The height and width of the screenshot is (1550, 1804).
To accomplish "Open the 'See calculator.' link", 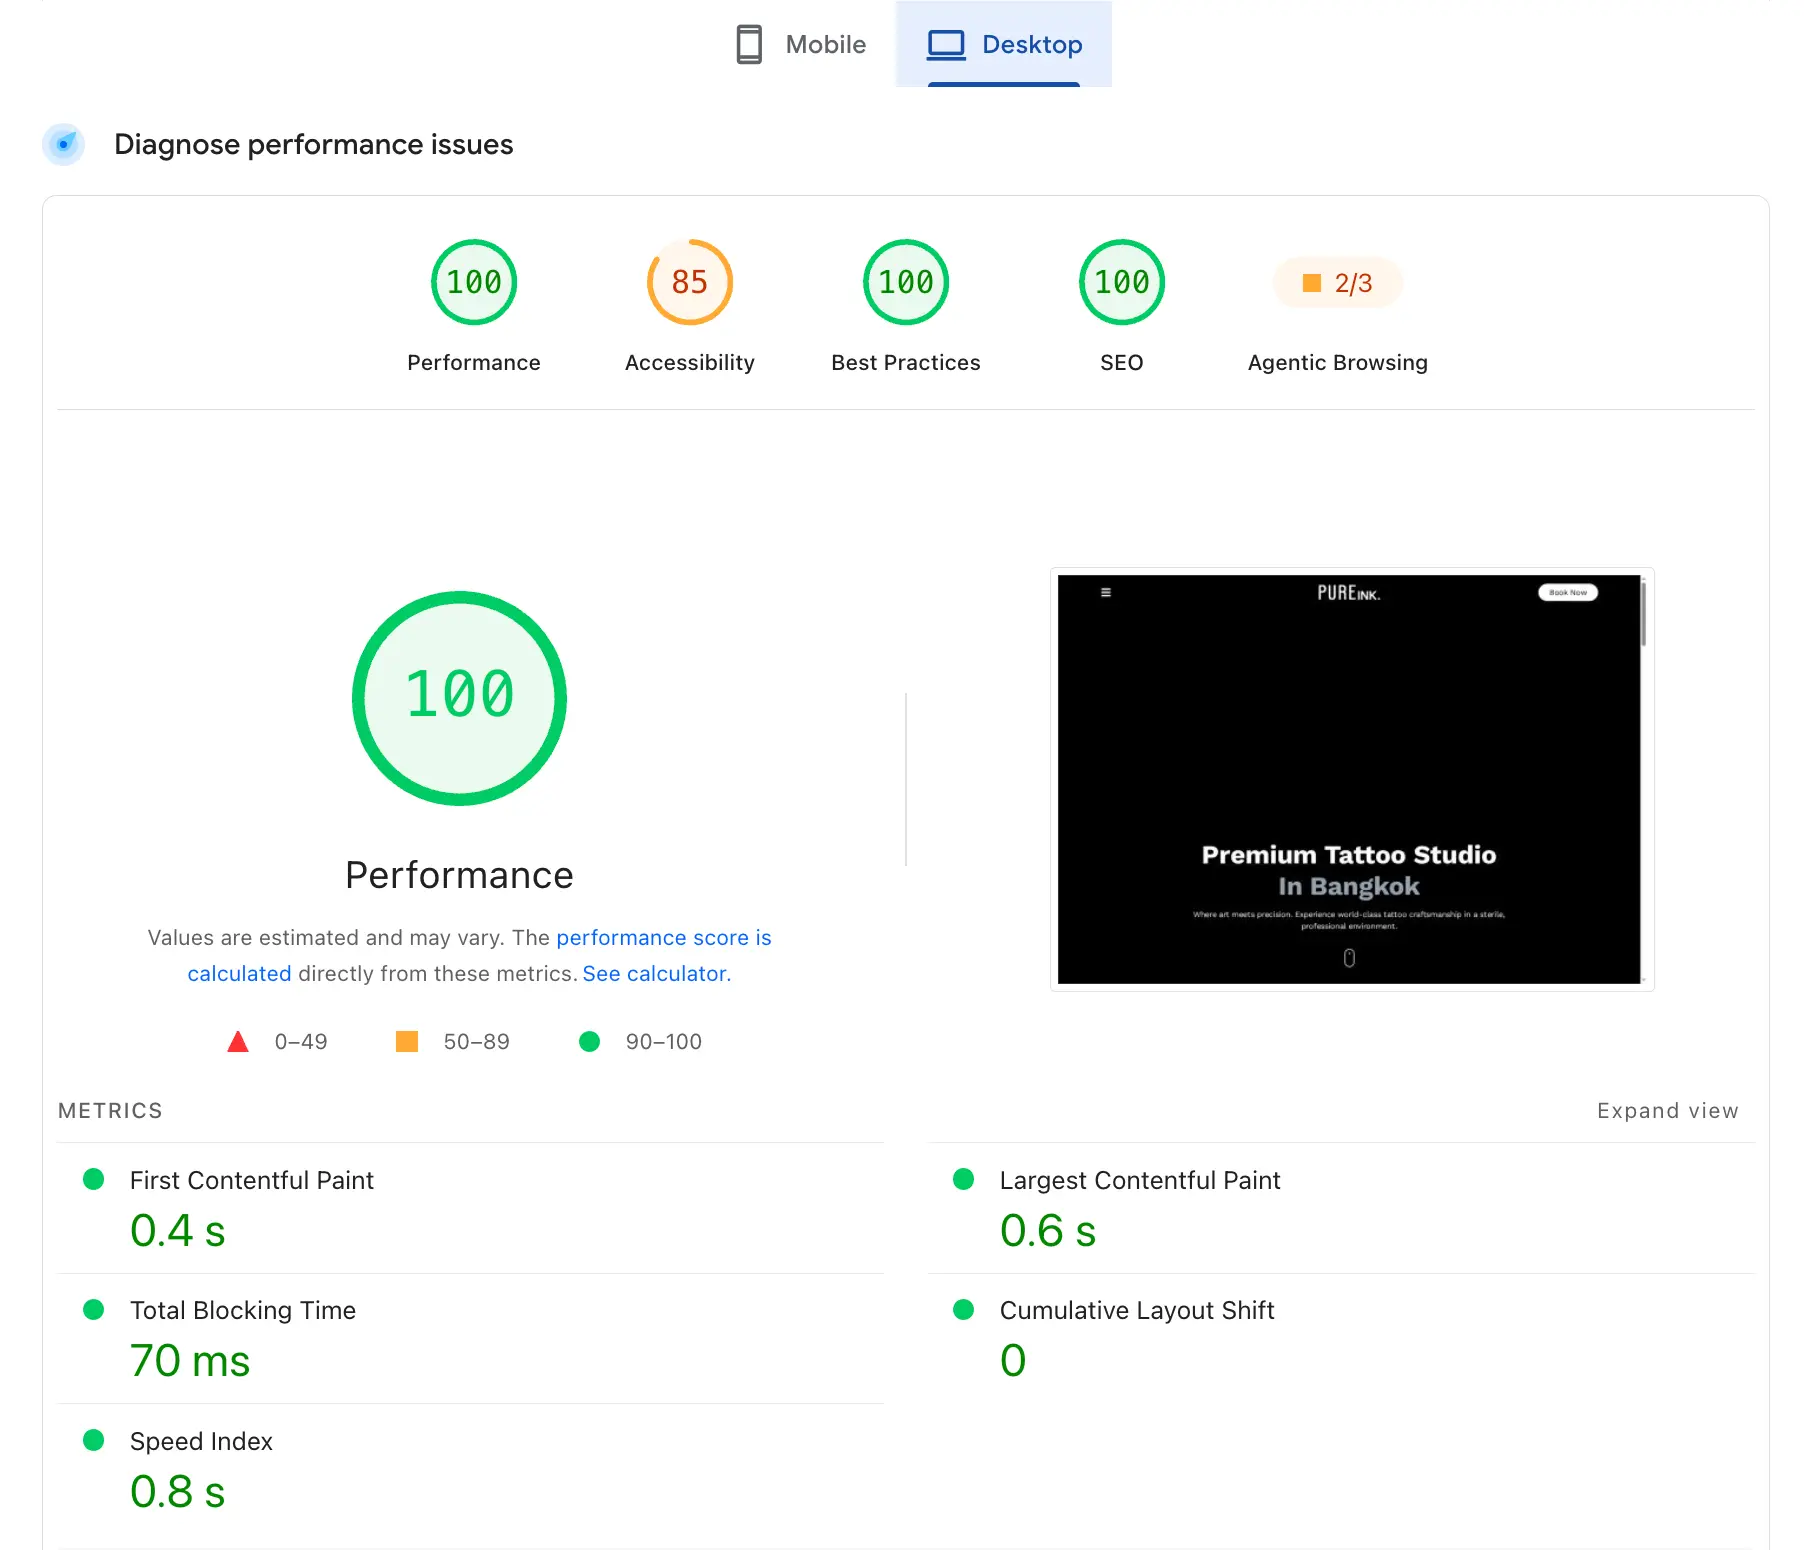I will [x=657, y=973].
